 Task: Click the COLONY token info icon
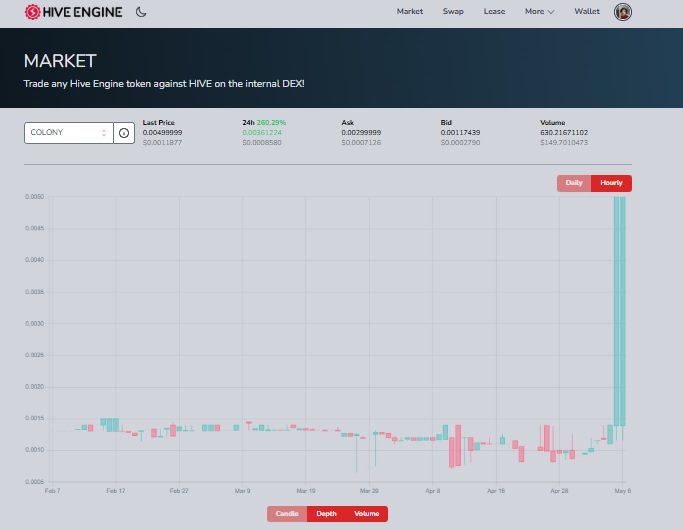pos(124,133)
